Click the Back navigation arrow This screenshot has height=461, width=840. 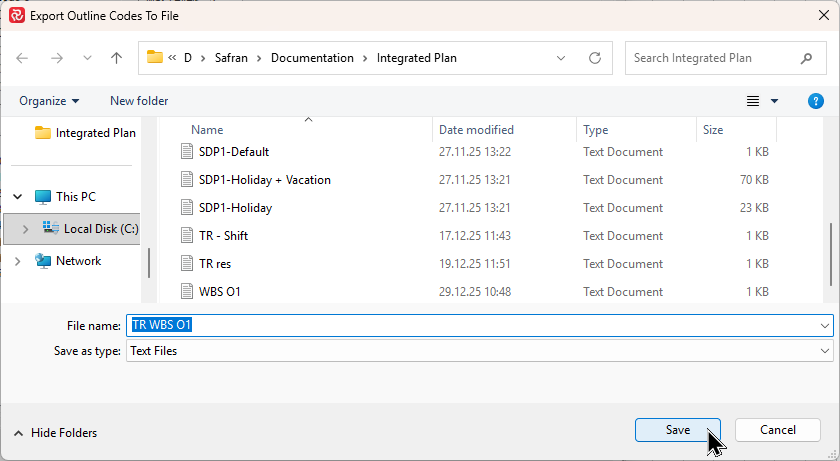pyautogui.click(x=22, y=58)
